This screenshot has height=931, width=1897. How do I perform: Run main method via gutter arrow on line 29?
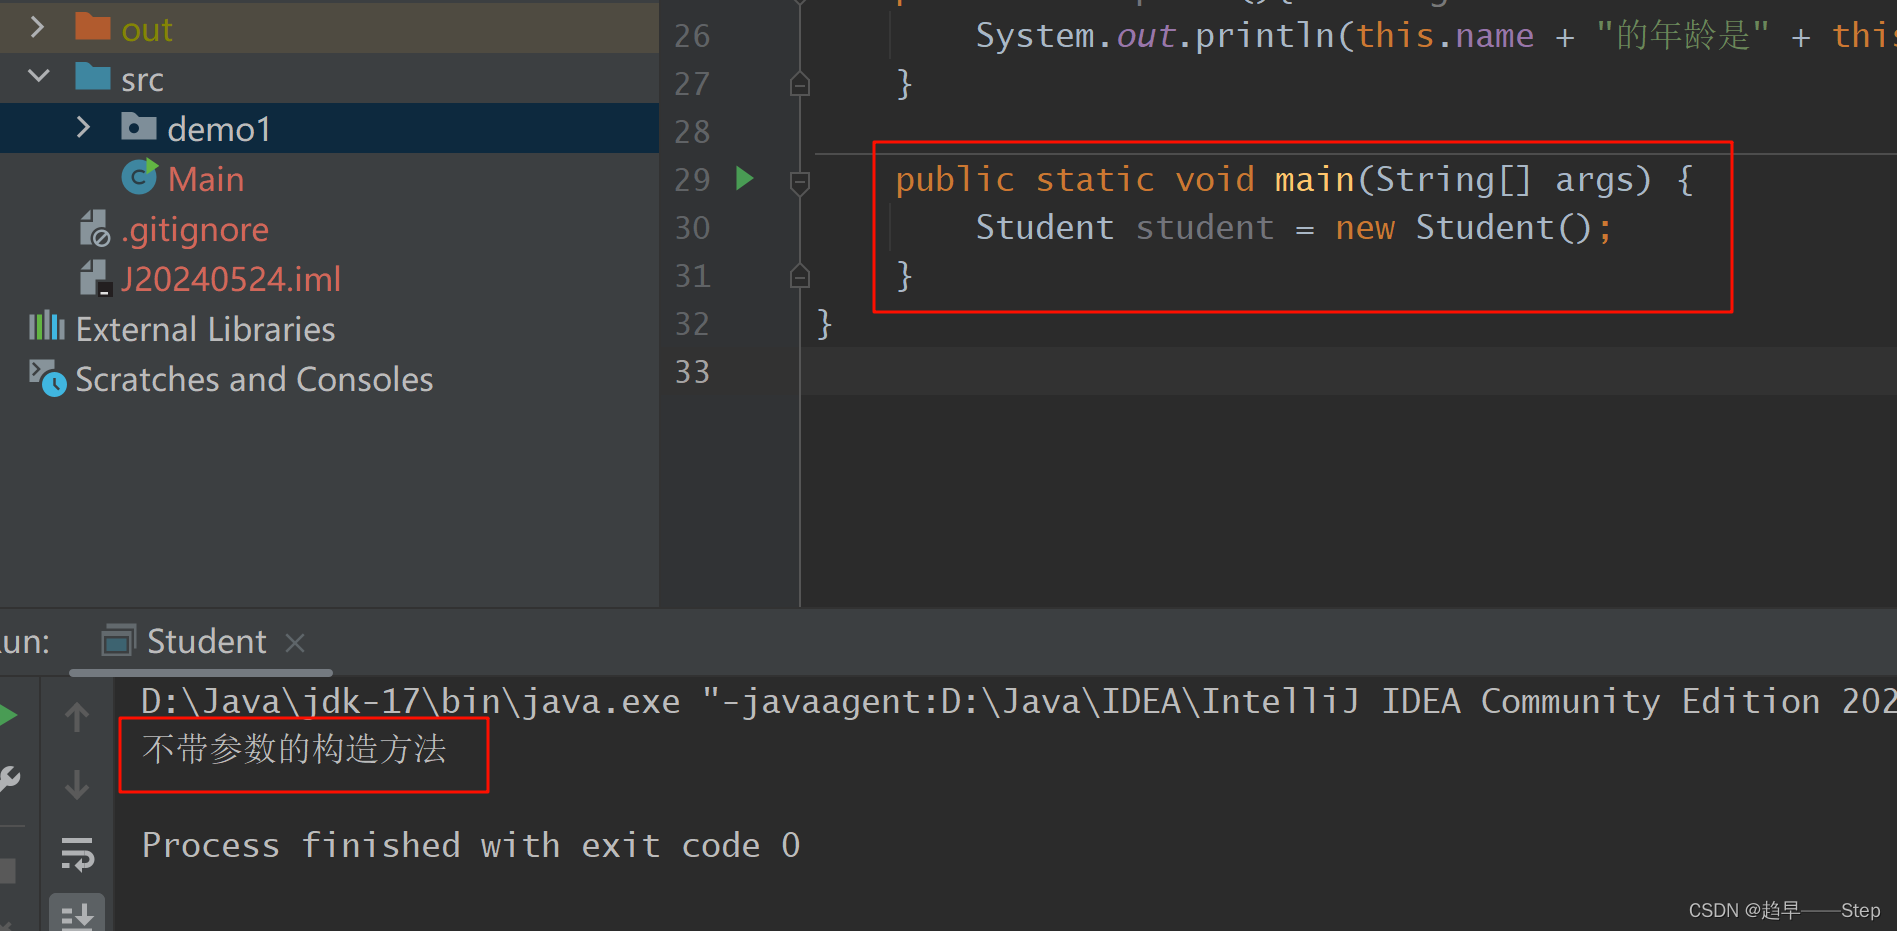pyautogui.click(x=744, y=179)
